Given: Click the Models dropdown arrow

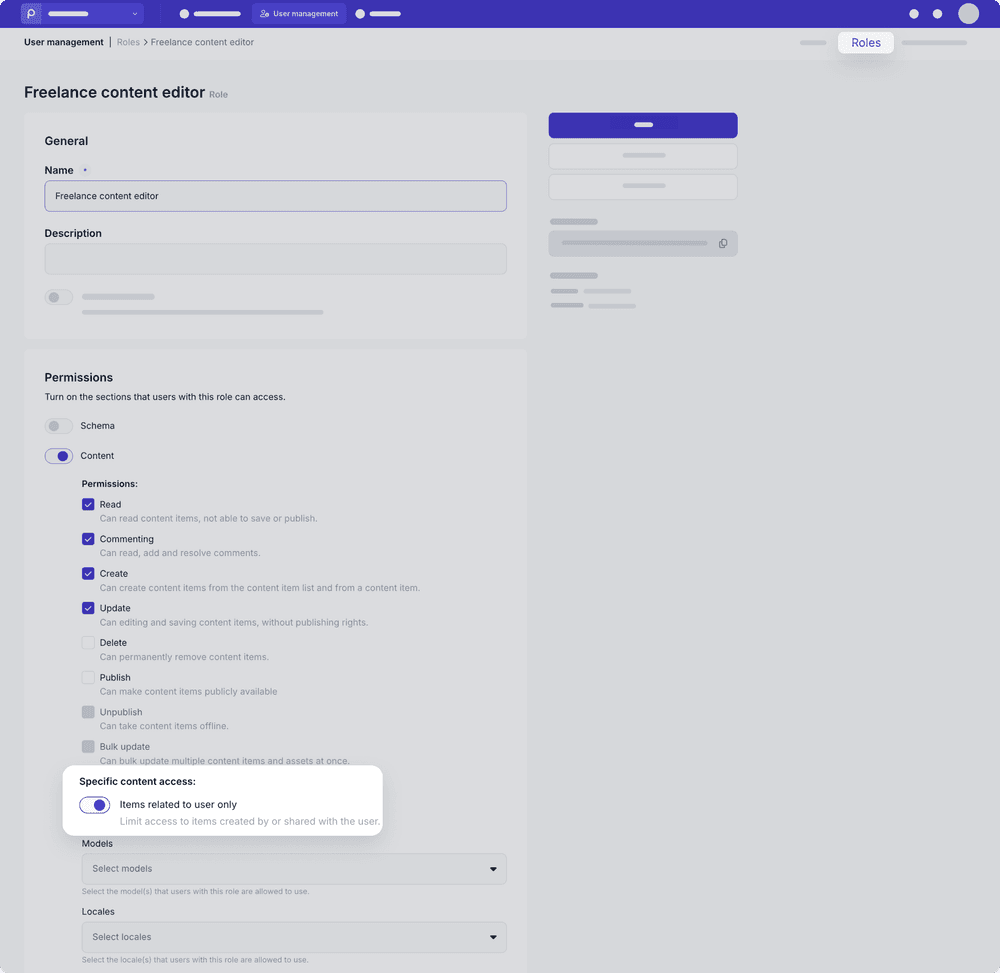Looking at the screenshot, I should click(493, 869).
